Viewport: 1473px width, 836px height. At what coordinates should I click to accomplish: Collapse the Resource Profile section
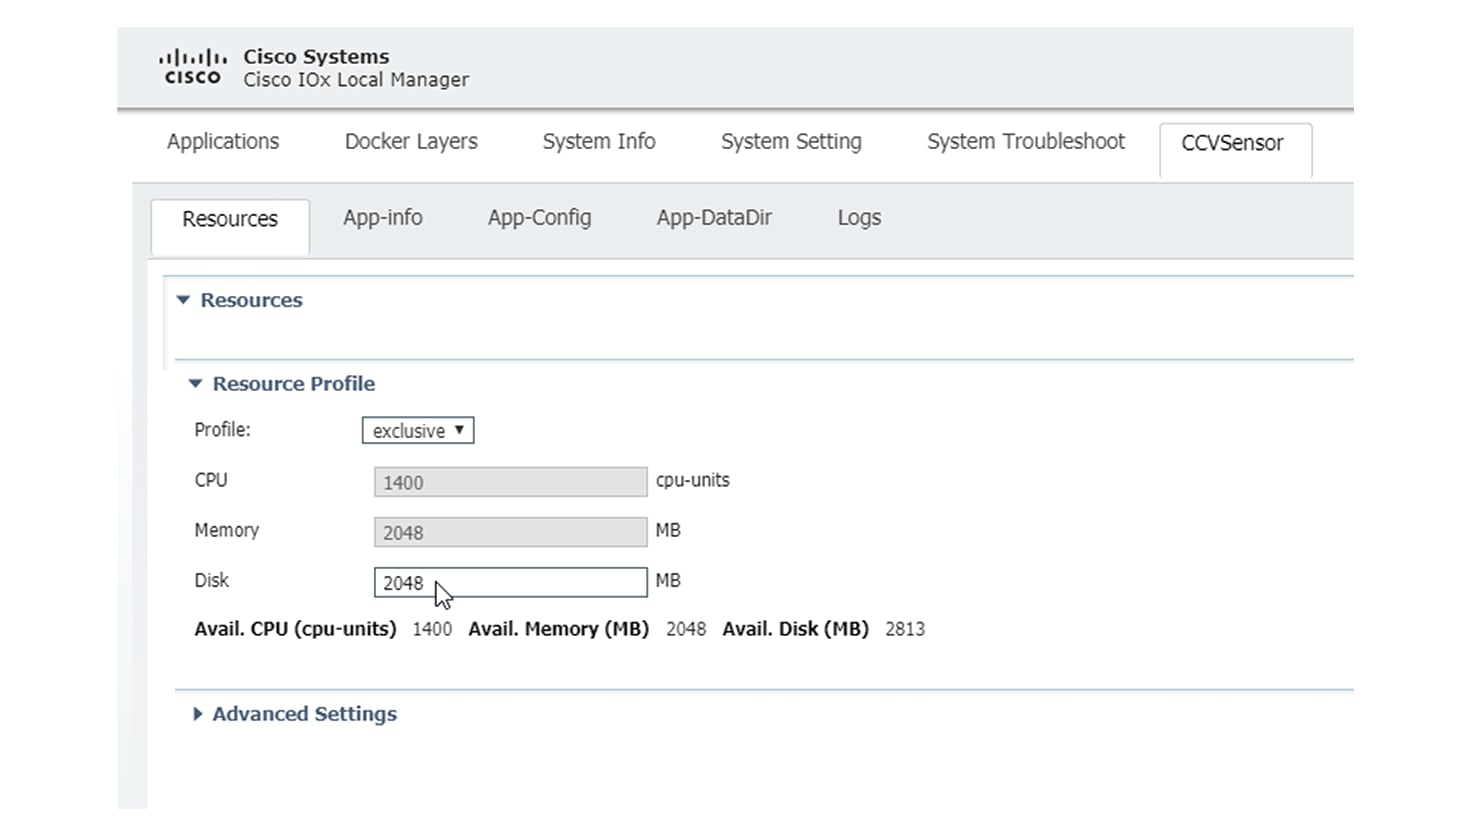click(x=195, y=384)
